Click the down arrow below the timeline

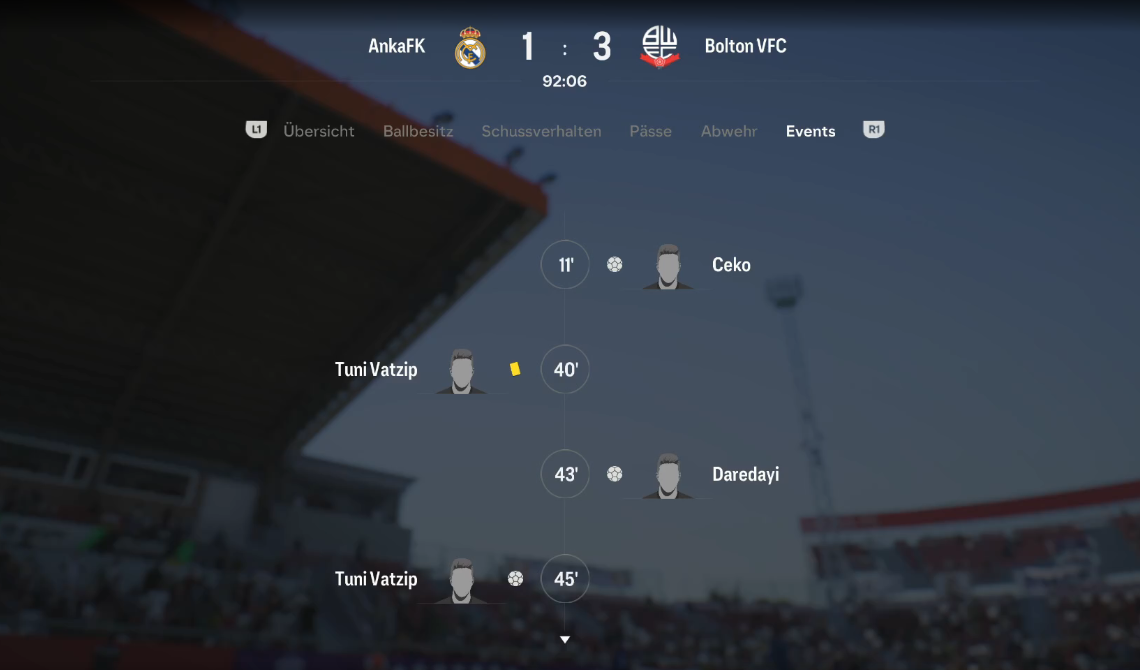click(565, 639)
